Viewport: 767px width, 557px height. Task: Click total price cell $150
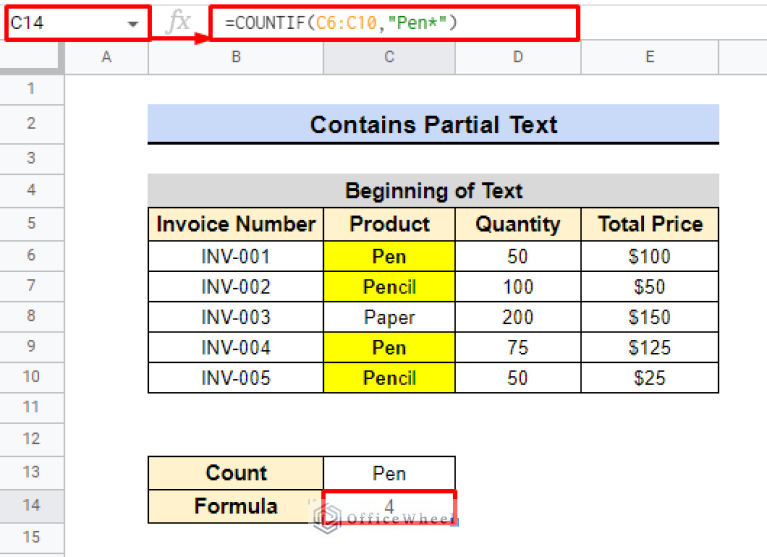650,317
